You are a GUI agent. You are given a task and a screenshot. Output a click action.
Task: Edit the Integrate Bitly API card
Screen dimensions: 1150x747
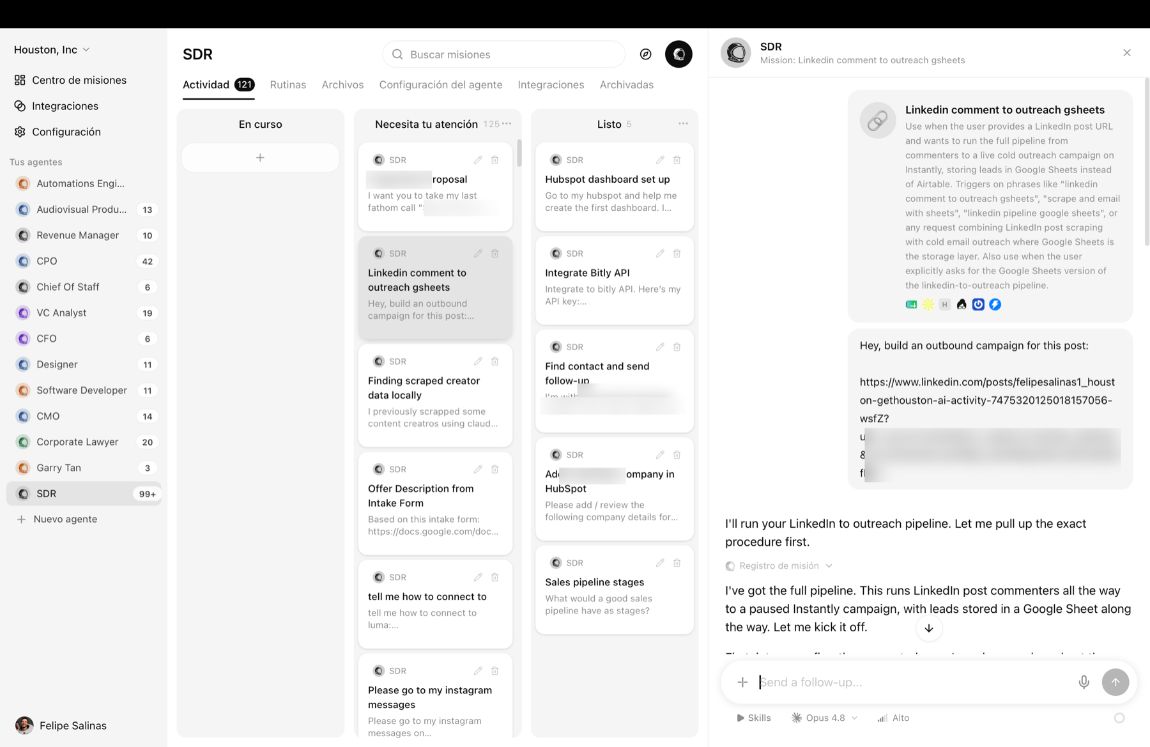point(660,254)
